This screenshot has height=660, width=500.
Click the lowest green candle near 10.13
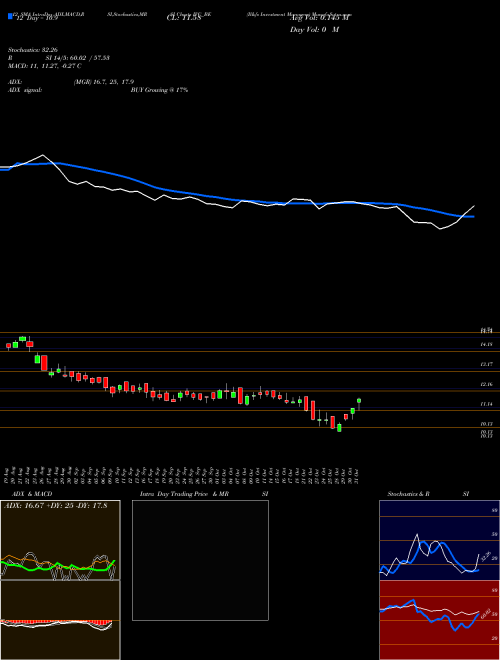coord(339,428)
